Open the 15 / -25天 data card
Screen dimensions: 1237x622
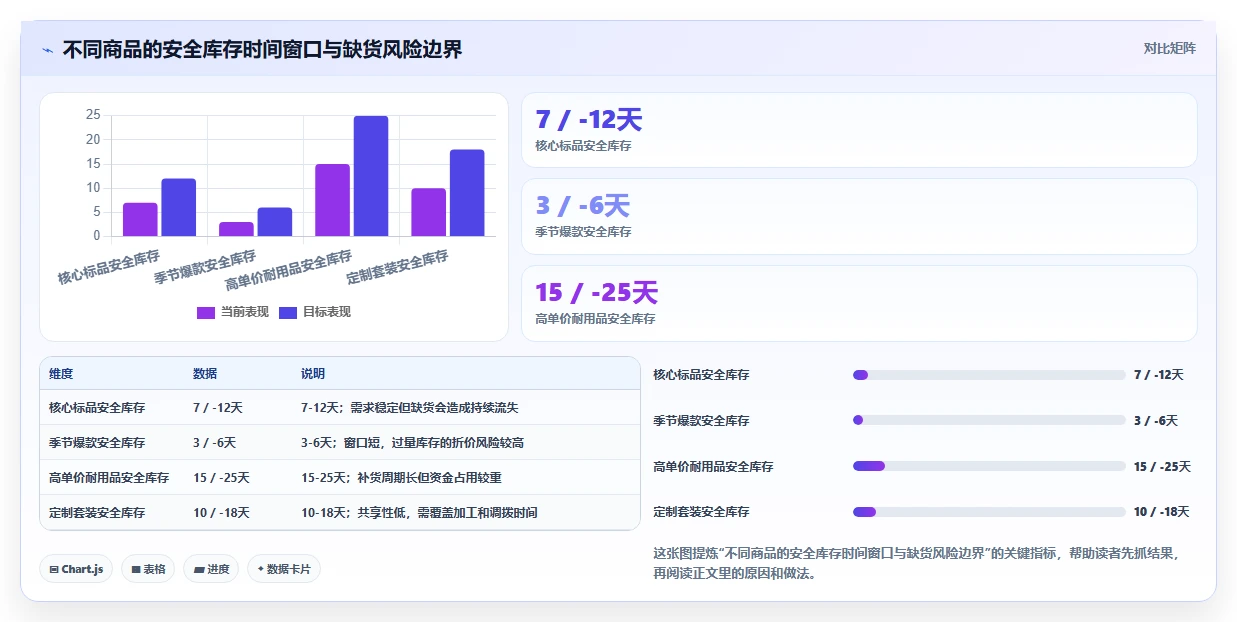click(859, 303)
